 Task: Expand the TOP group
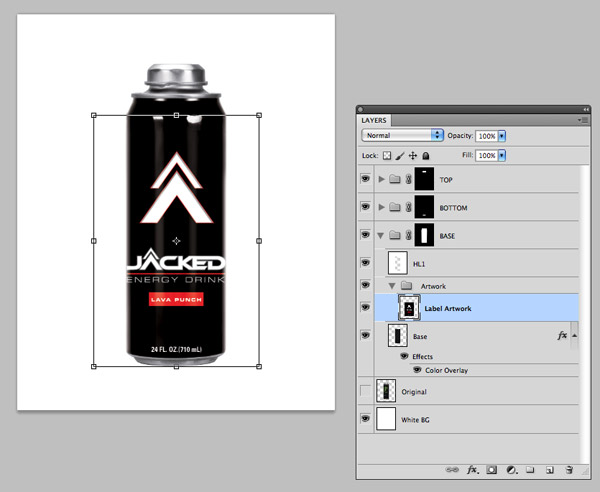pos(381,179)
